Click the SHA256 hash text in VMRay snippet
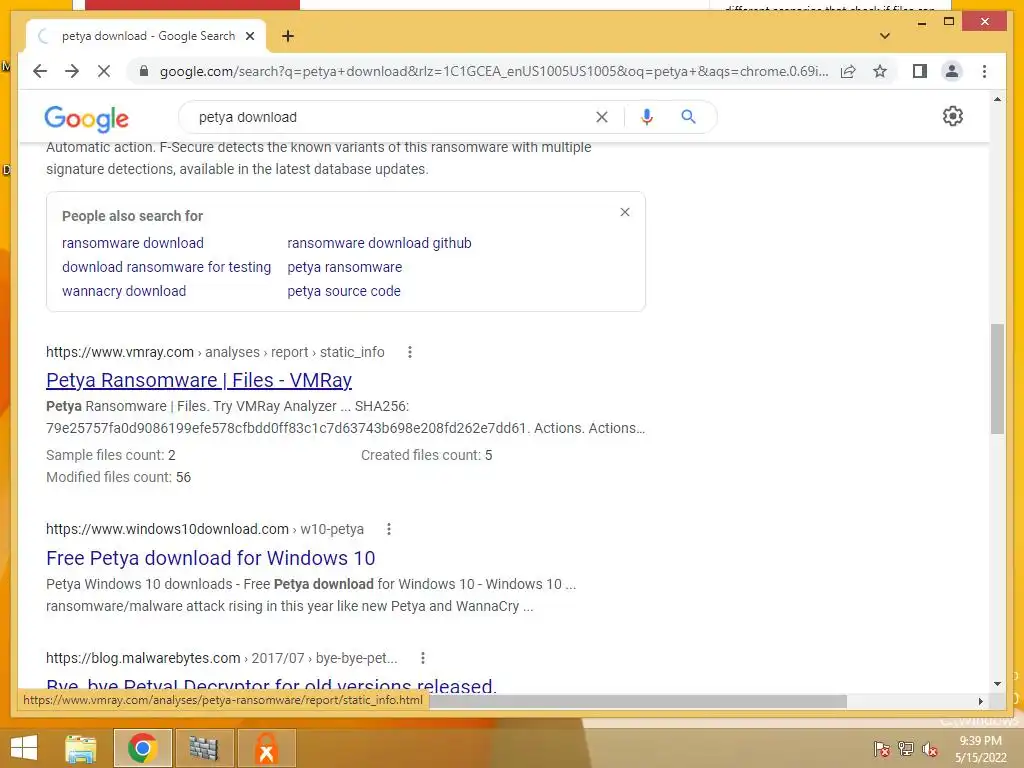1024x768 pixels. tap(286, 428)
